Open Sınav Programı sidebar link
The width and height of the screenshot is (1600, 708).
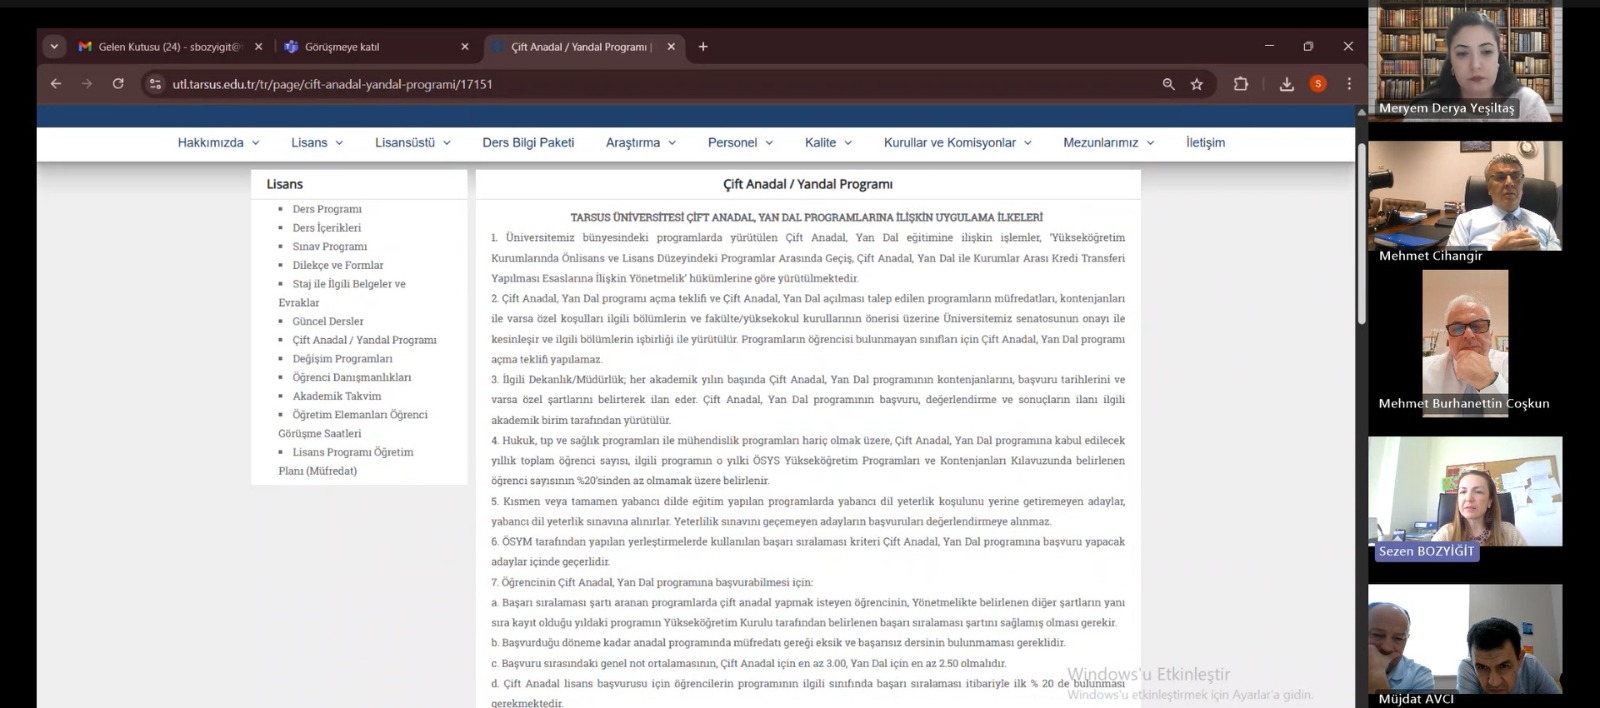click(330, 246)
